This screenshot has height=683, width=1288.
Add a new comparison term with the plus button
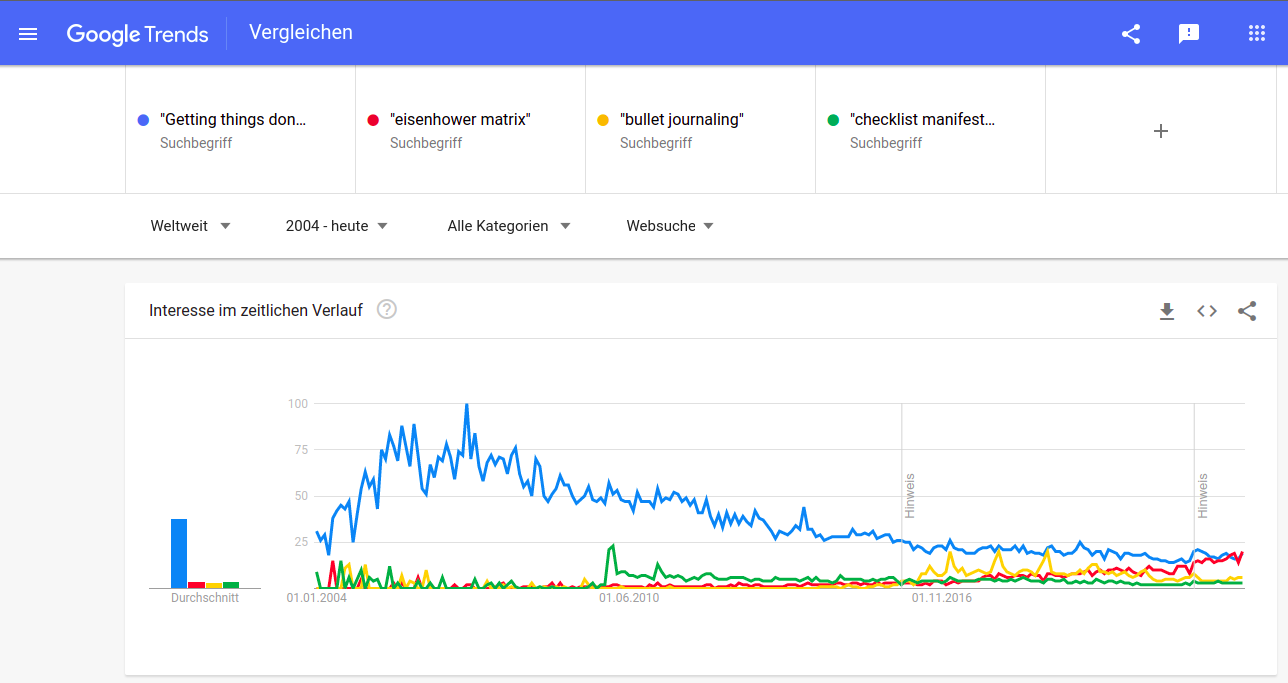(1160, 130)
